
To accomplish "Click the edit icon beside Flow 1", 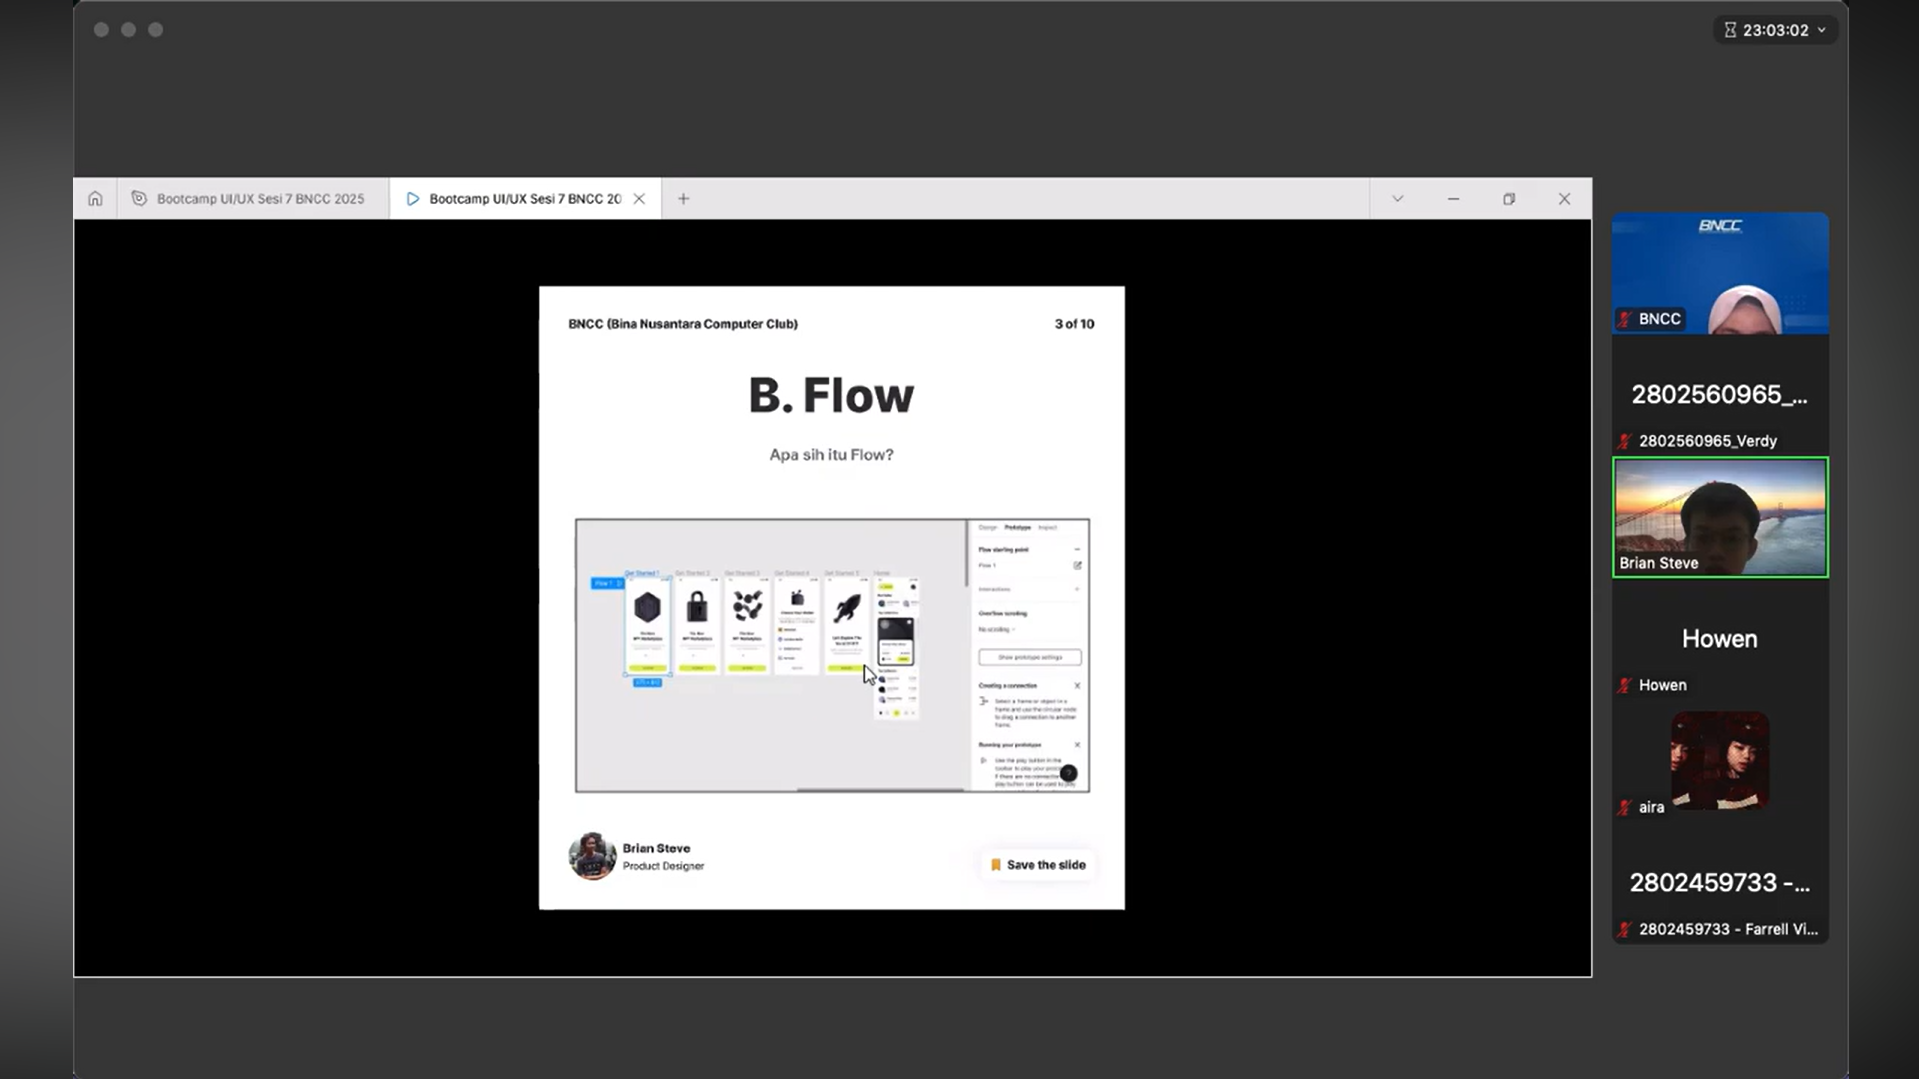I will tap(1077, 566).
